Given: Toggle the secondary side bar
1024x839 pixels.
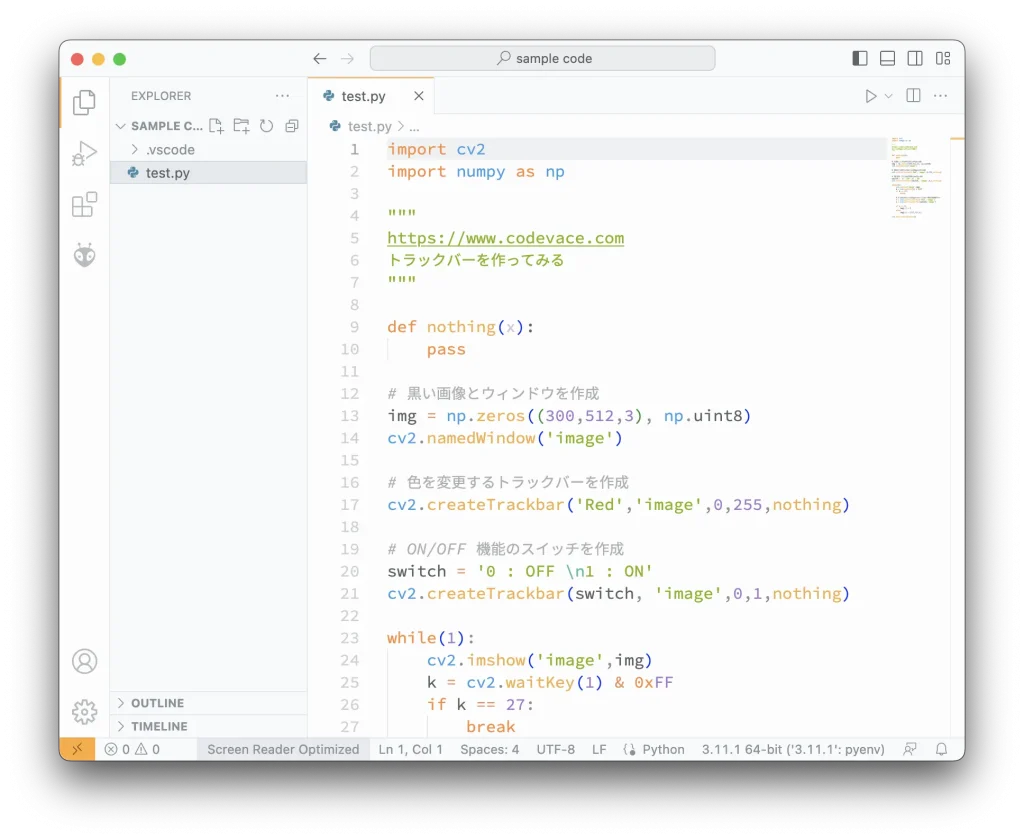Looking at the screenshot, I should (x=914, y=58).
